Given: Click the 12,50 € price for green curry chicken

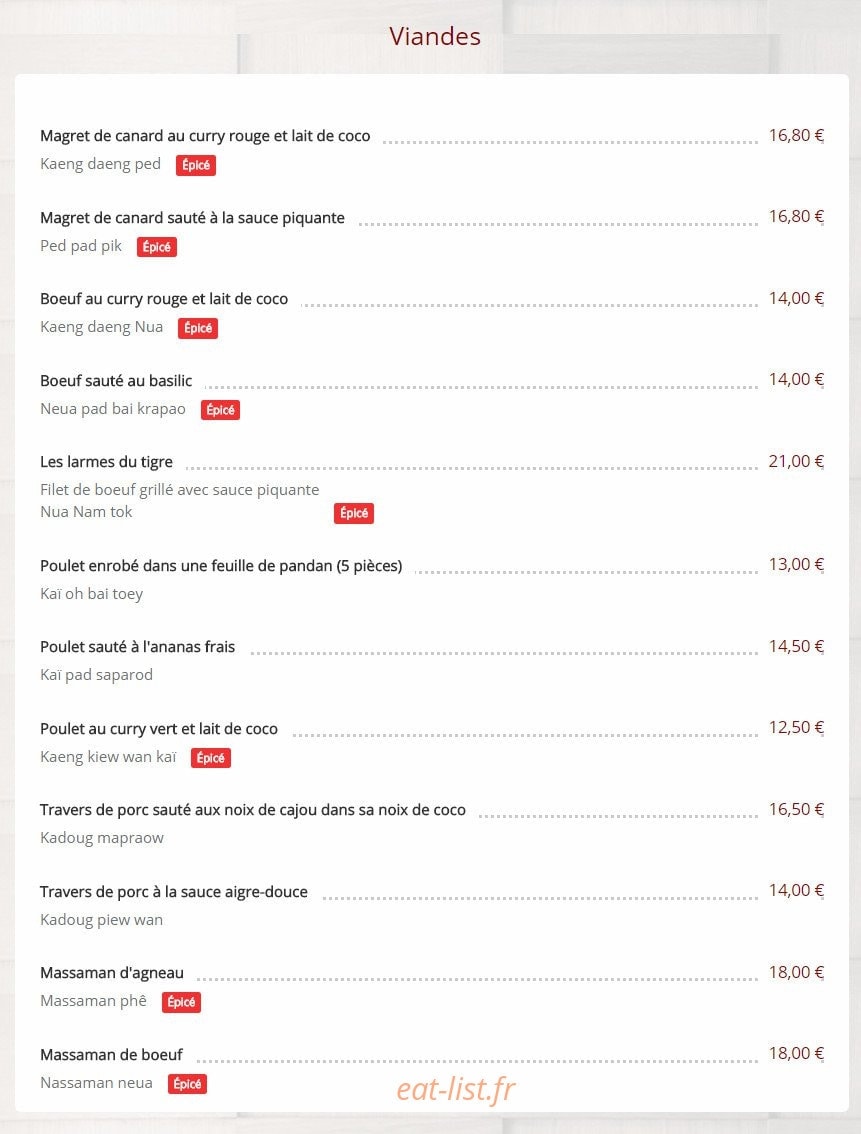Looking at the screenshot, I should (796, 728).
